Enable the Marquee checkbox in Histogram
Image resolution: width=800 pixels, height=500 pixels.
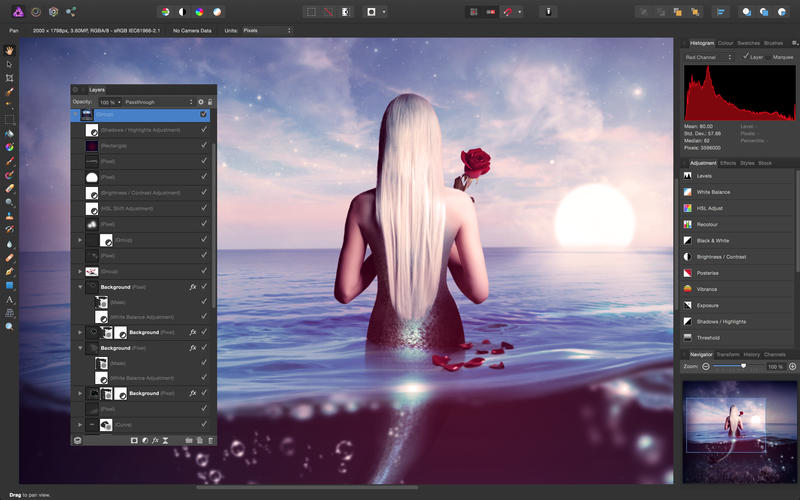point(770,57)
